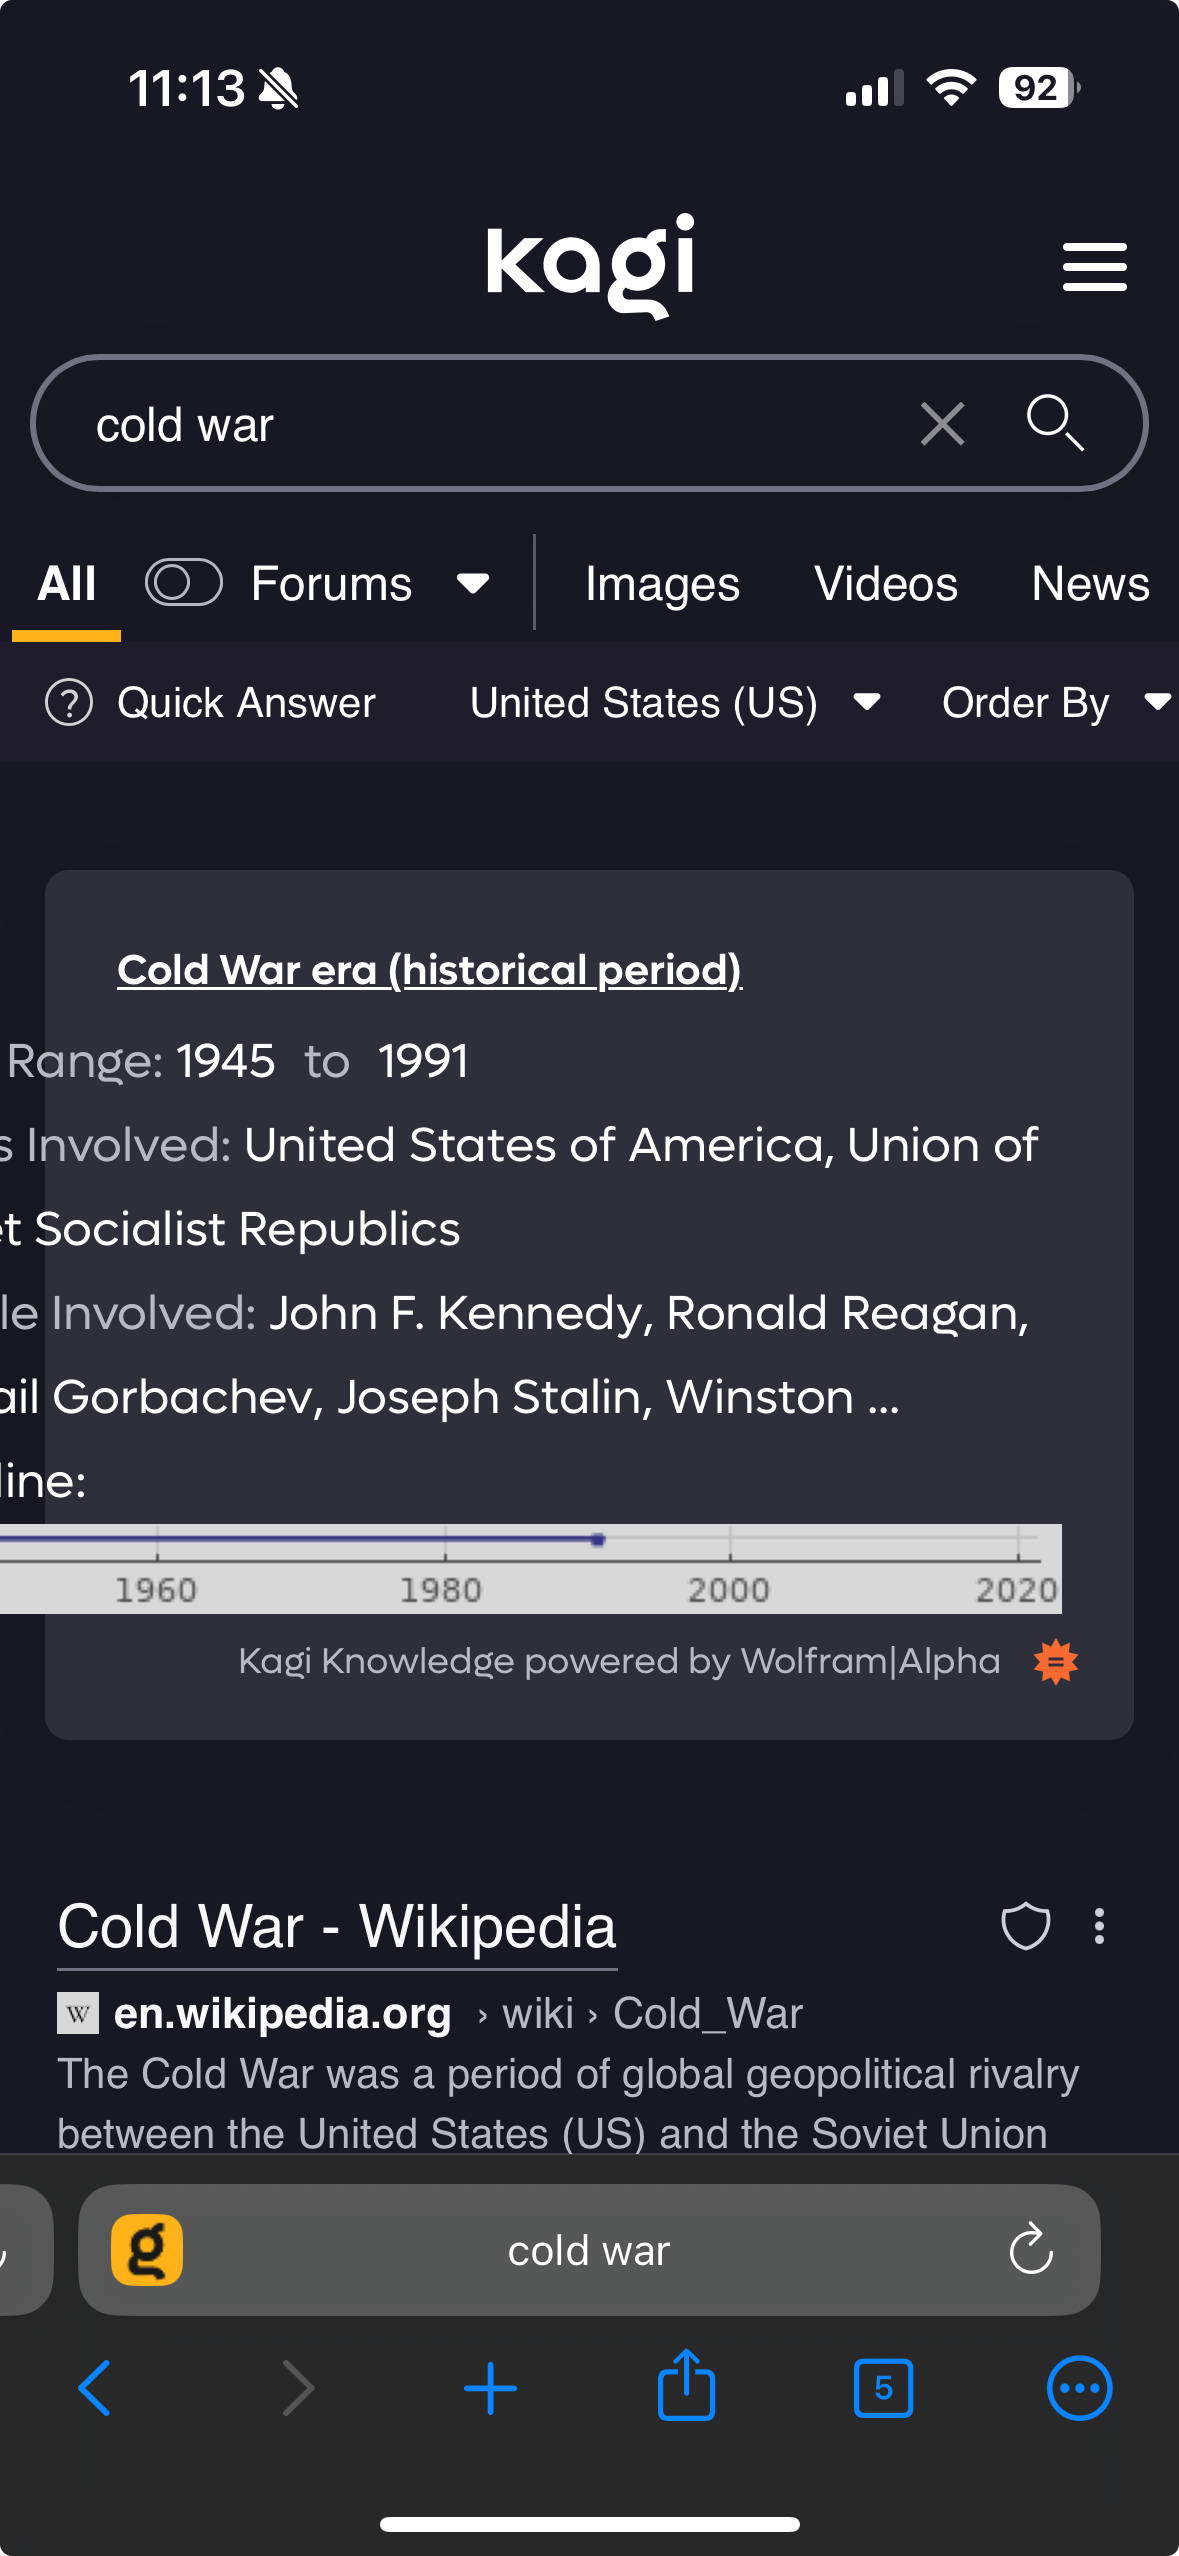Open the Cold War - Wikipedia result

click(x=337, y=1926)
